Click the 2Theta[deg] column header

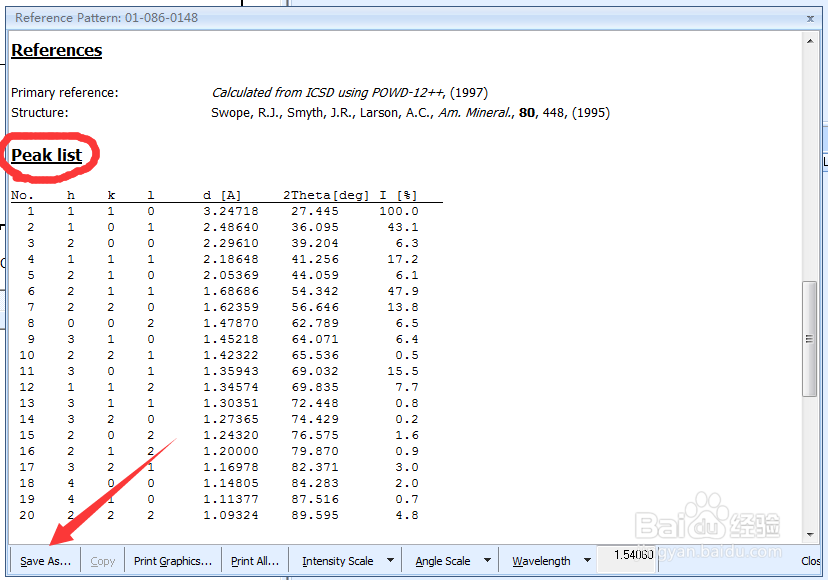pos(326,195)
